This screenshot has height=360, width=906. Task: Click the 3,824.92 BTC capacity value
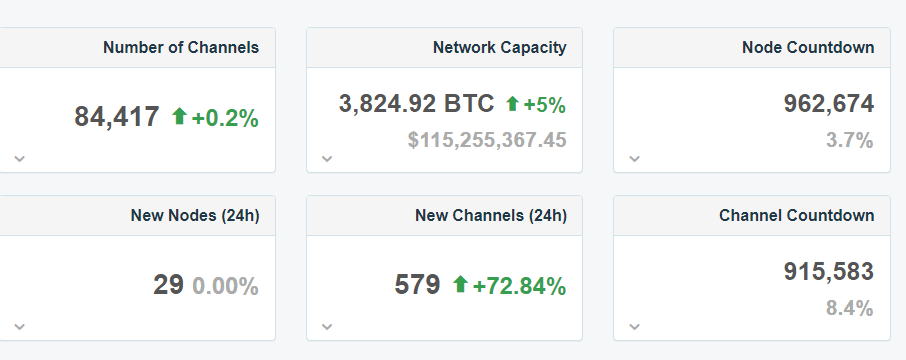(x=417, y=103)
